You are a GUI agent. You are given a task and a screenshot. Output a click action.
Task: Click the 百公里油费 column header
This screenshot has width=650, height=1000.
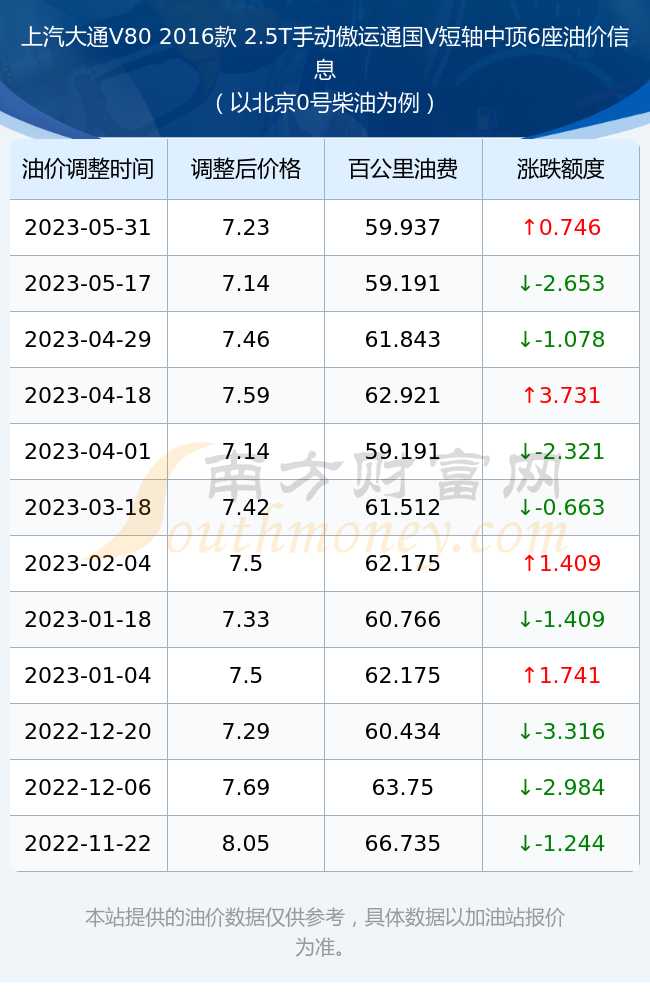click(403, 169)
